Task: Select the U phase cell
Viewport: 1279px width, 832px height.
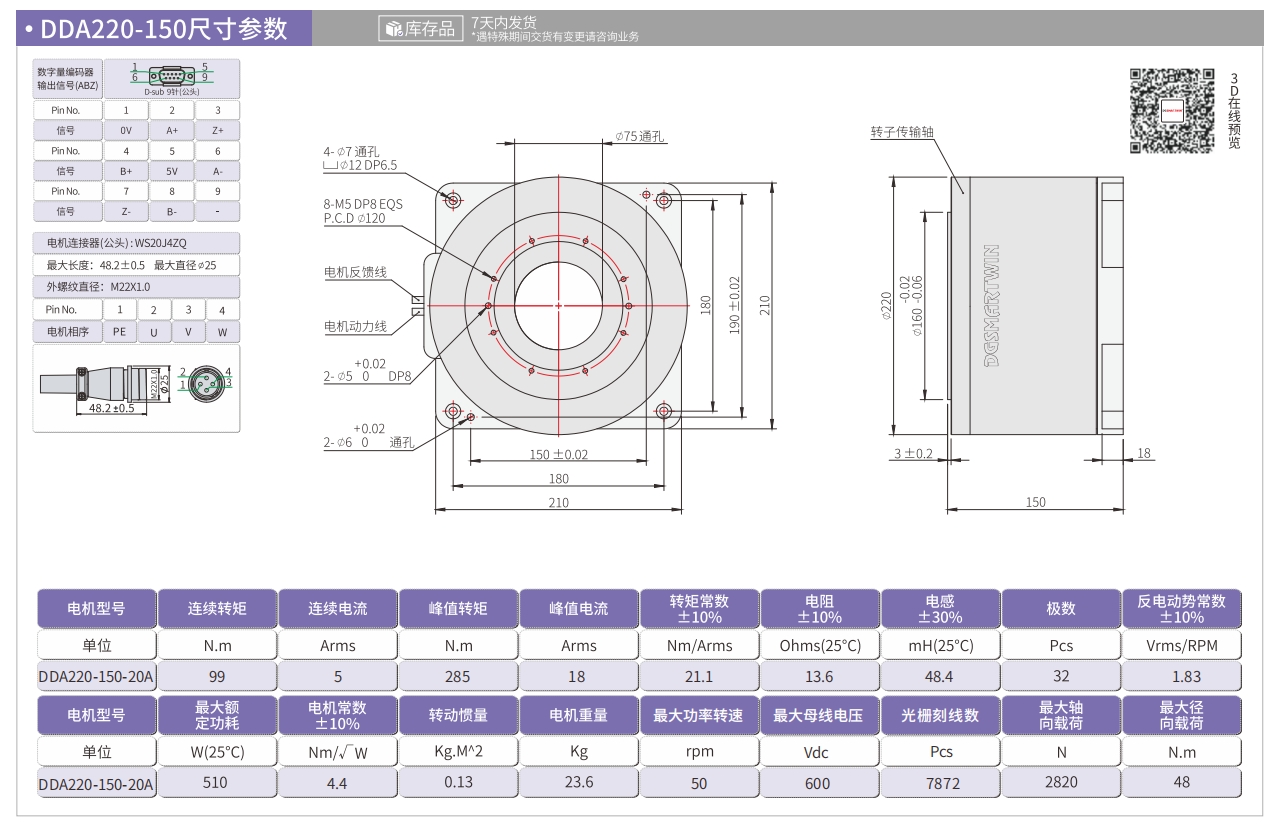Action: pyautogui.click(x=154, y=332)
